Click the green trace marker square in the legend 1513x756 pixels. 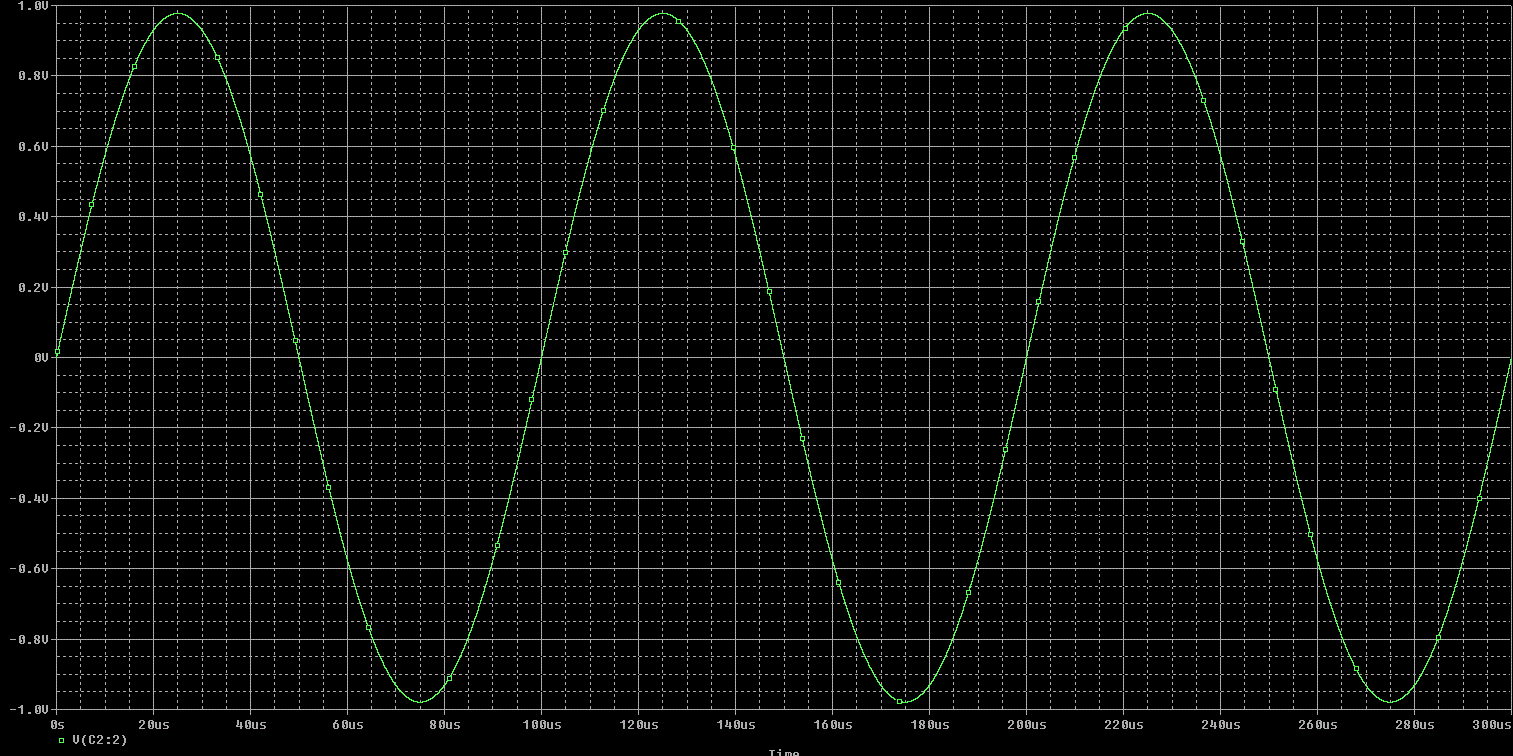click(x=62, y=741)
